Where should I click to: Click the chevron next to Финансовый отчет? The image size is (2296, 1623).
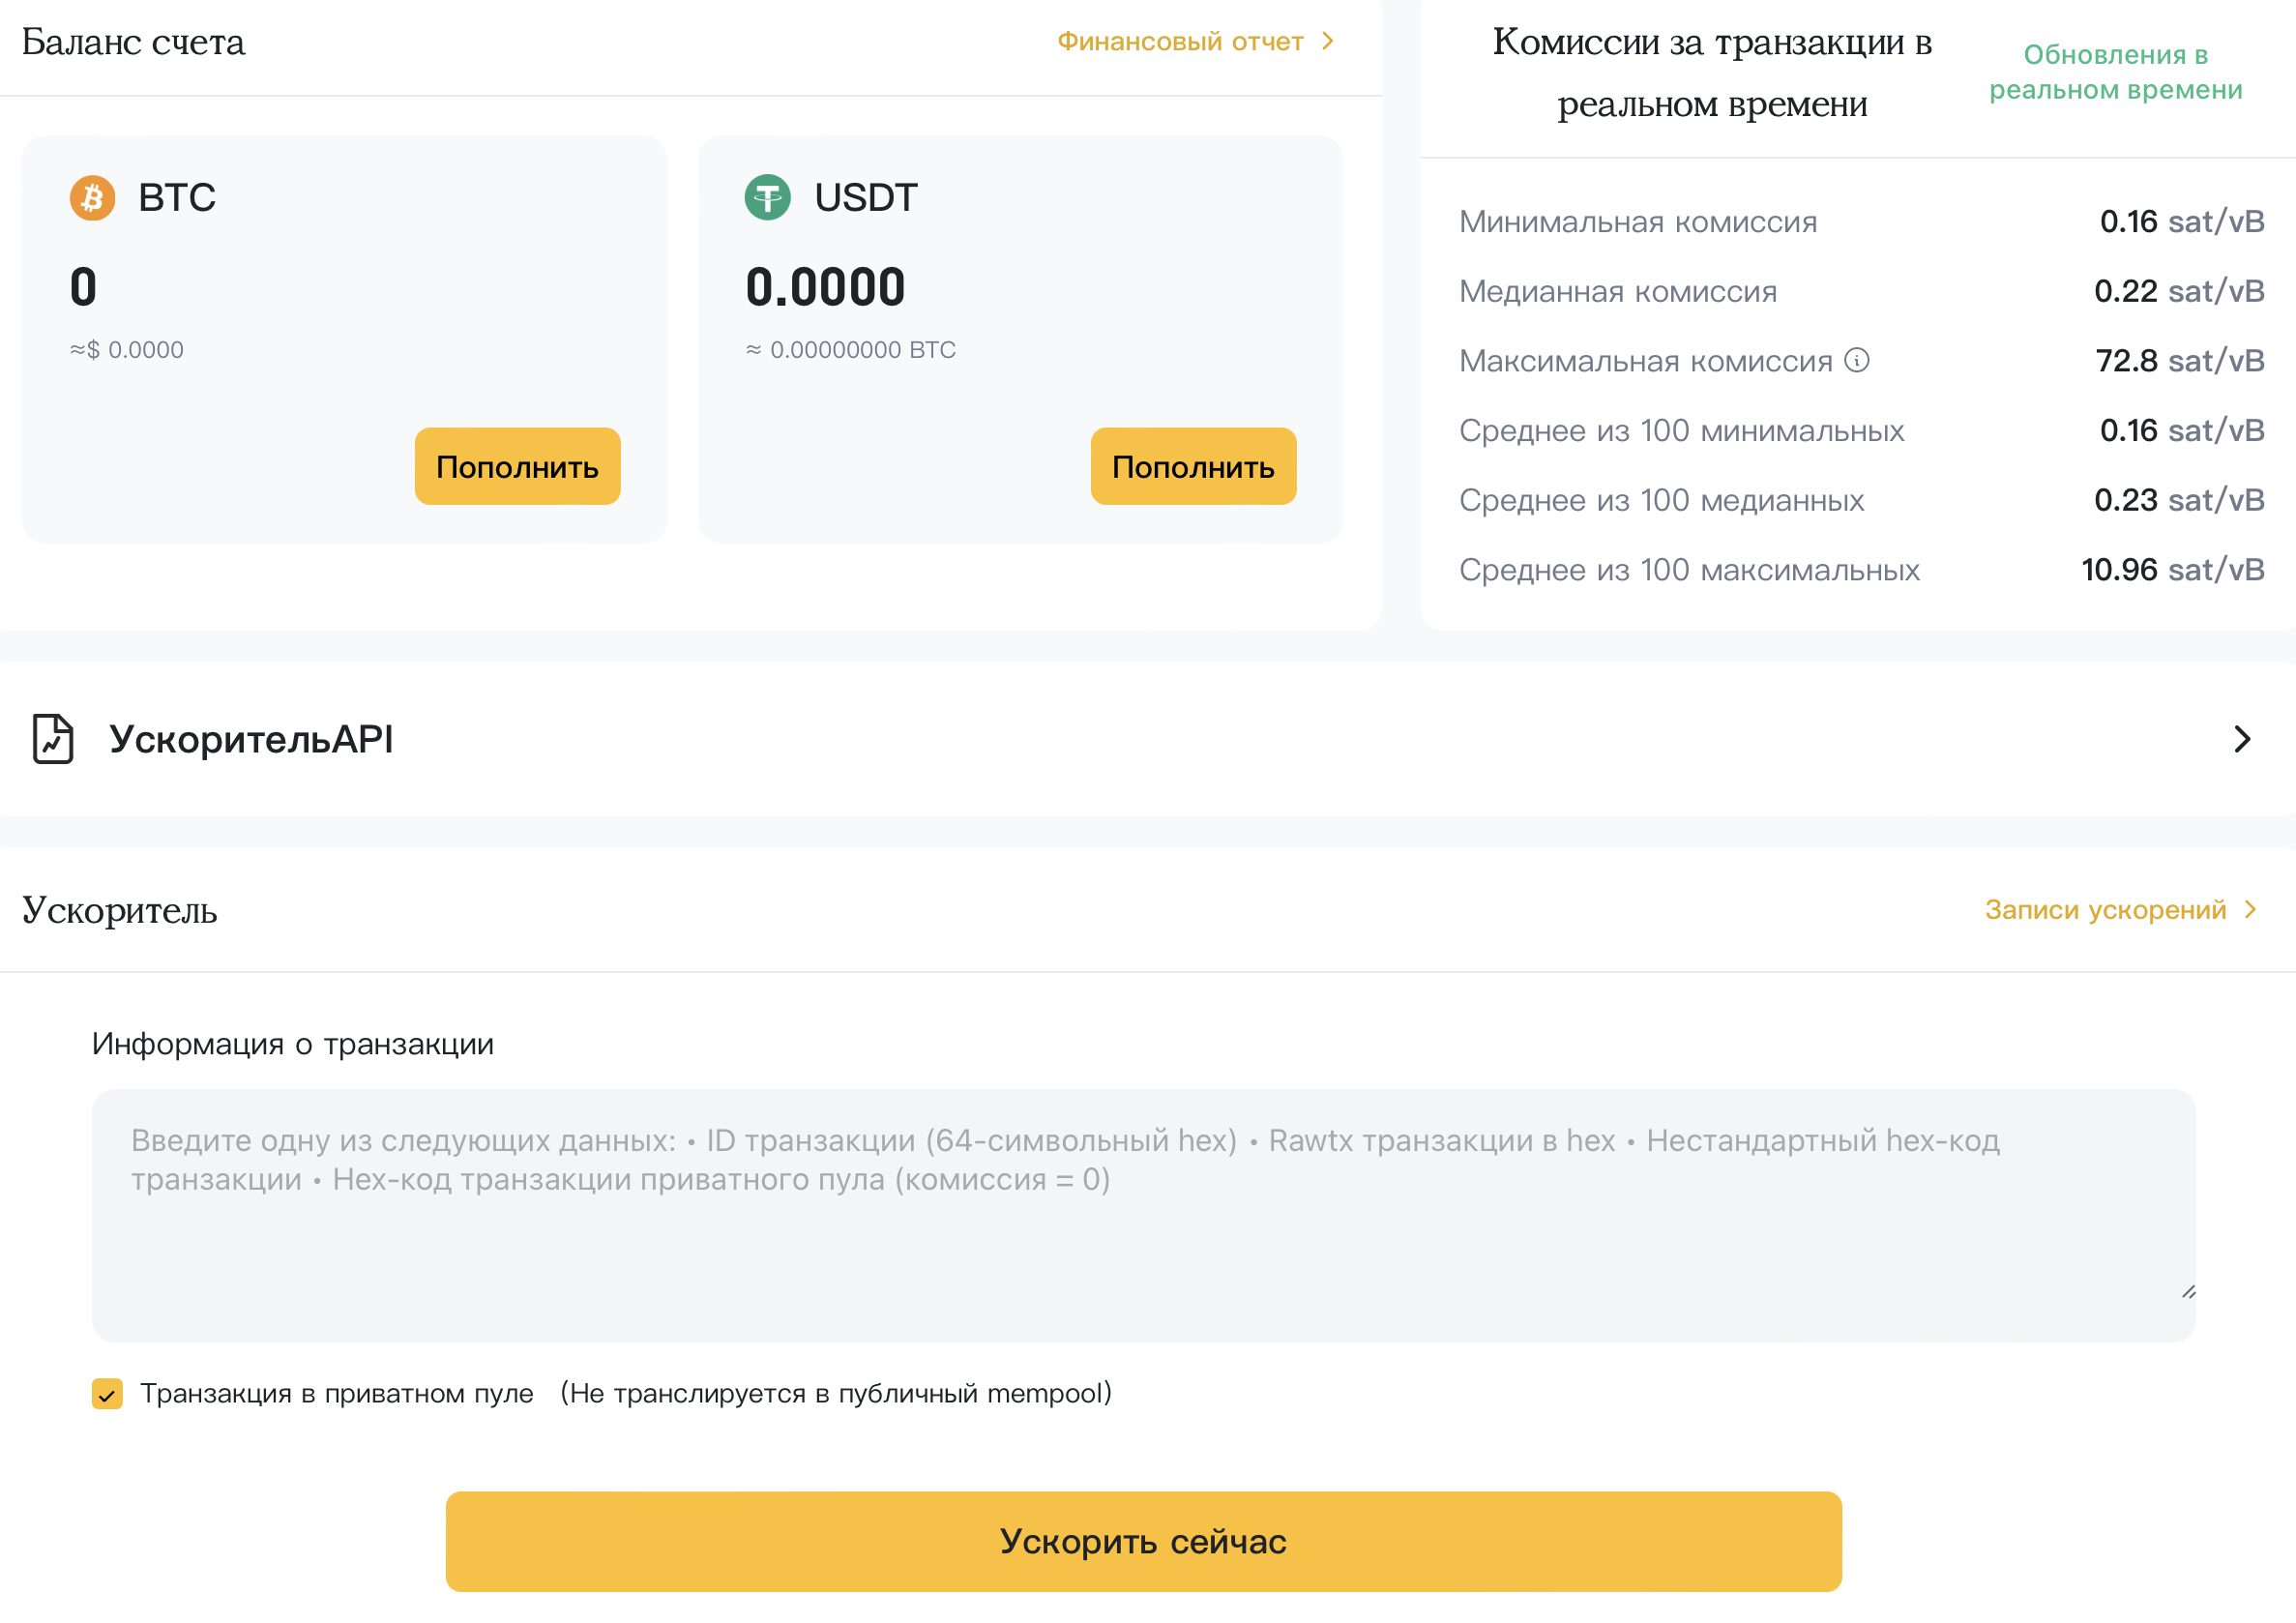[1328, 41]
